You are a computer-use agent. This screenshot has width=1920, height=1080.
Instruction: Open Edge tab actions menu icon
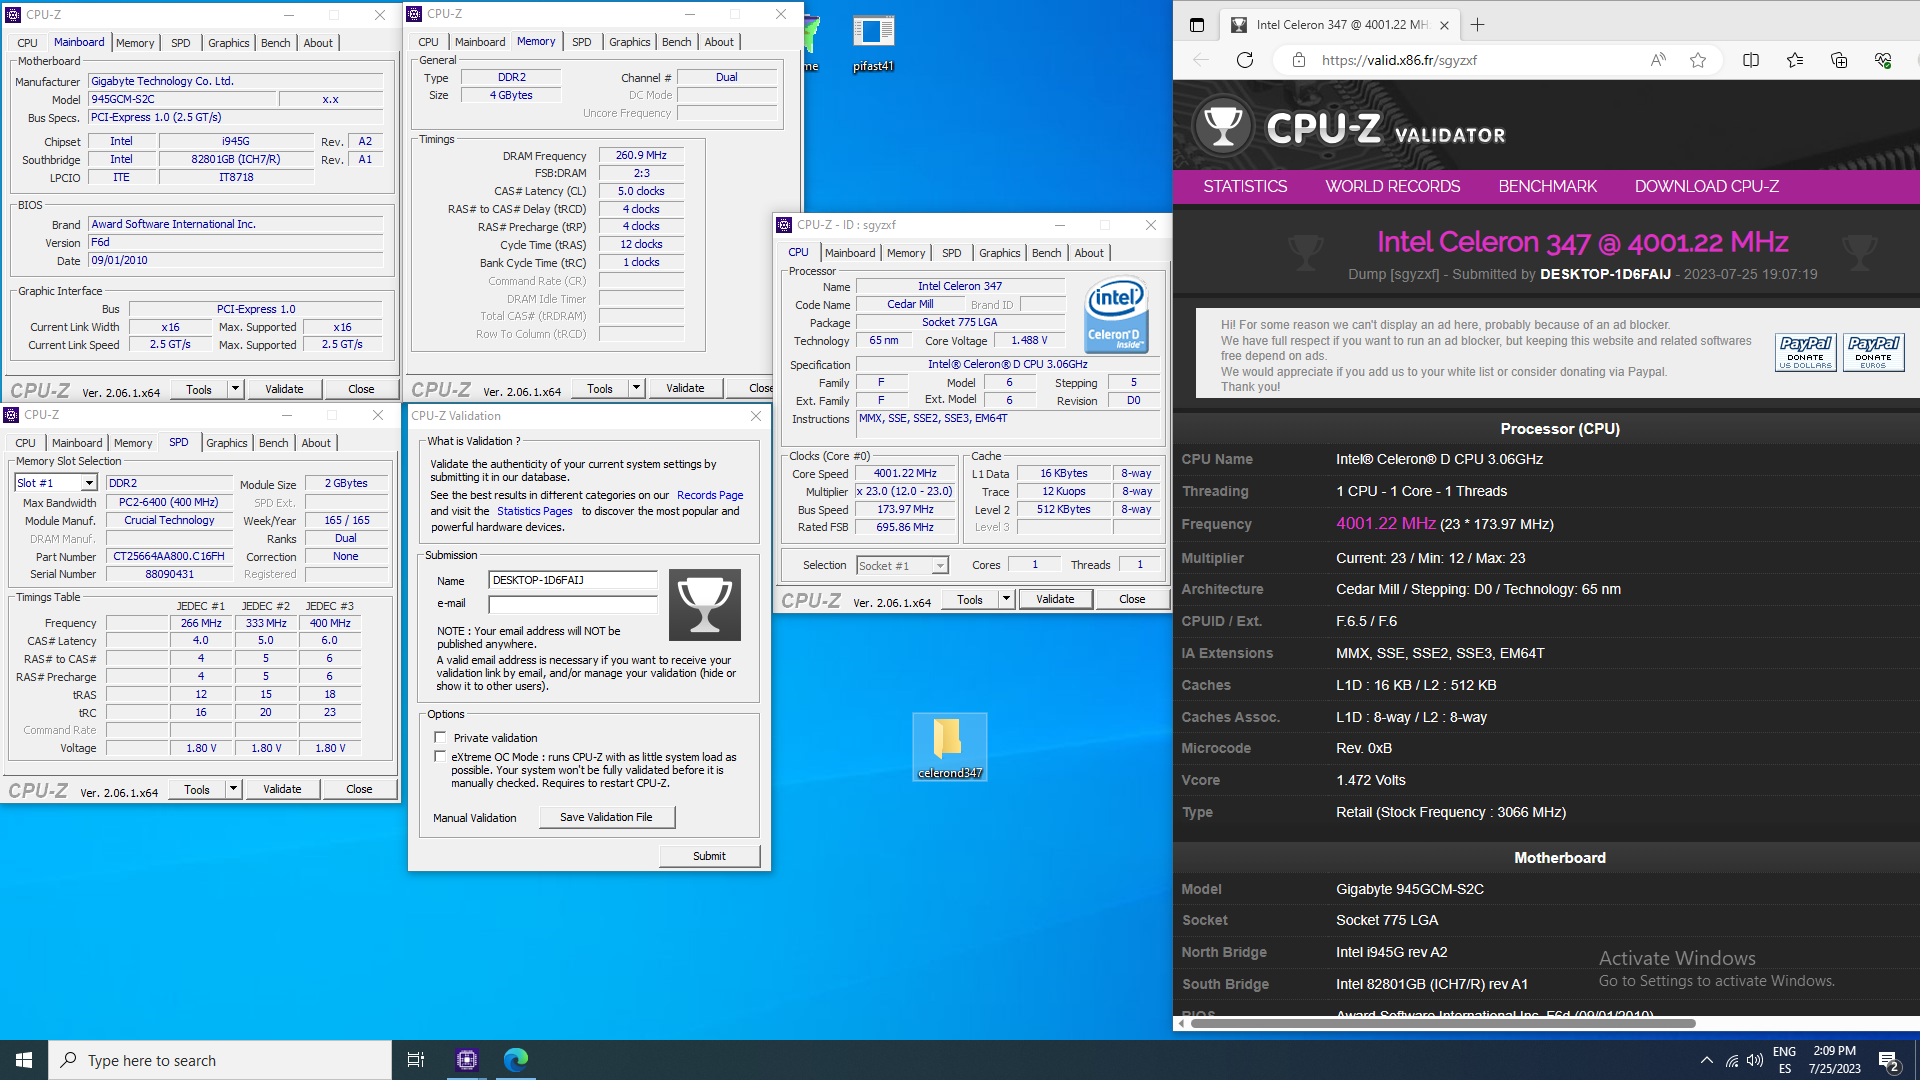tap(1197, 25)
